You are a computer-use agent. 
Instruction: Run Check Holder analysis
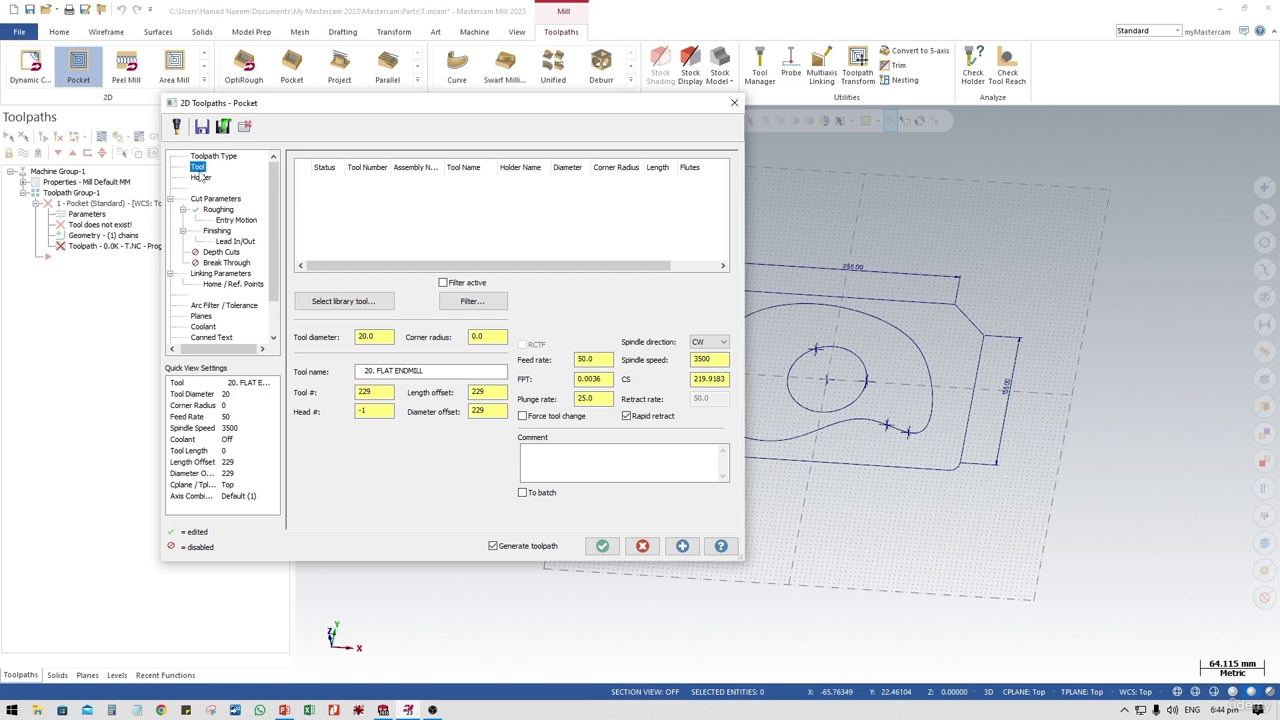972,67
